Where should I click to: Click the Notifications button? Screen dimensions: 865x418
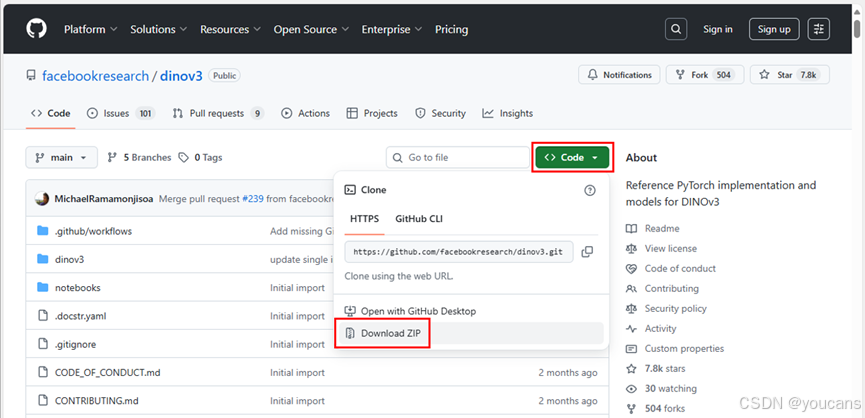619,75
